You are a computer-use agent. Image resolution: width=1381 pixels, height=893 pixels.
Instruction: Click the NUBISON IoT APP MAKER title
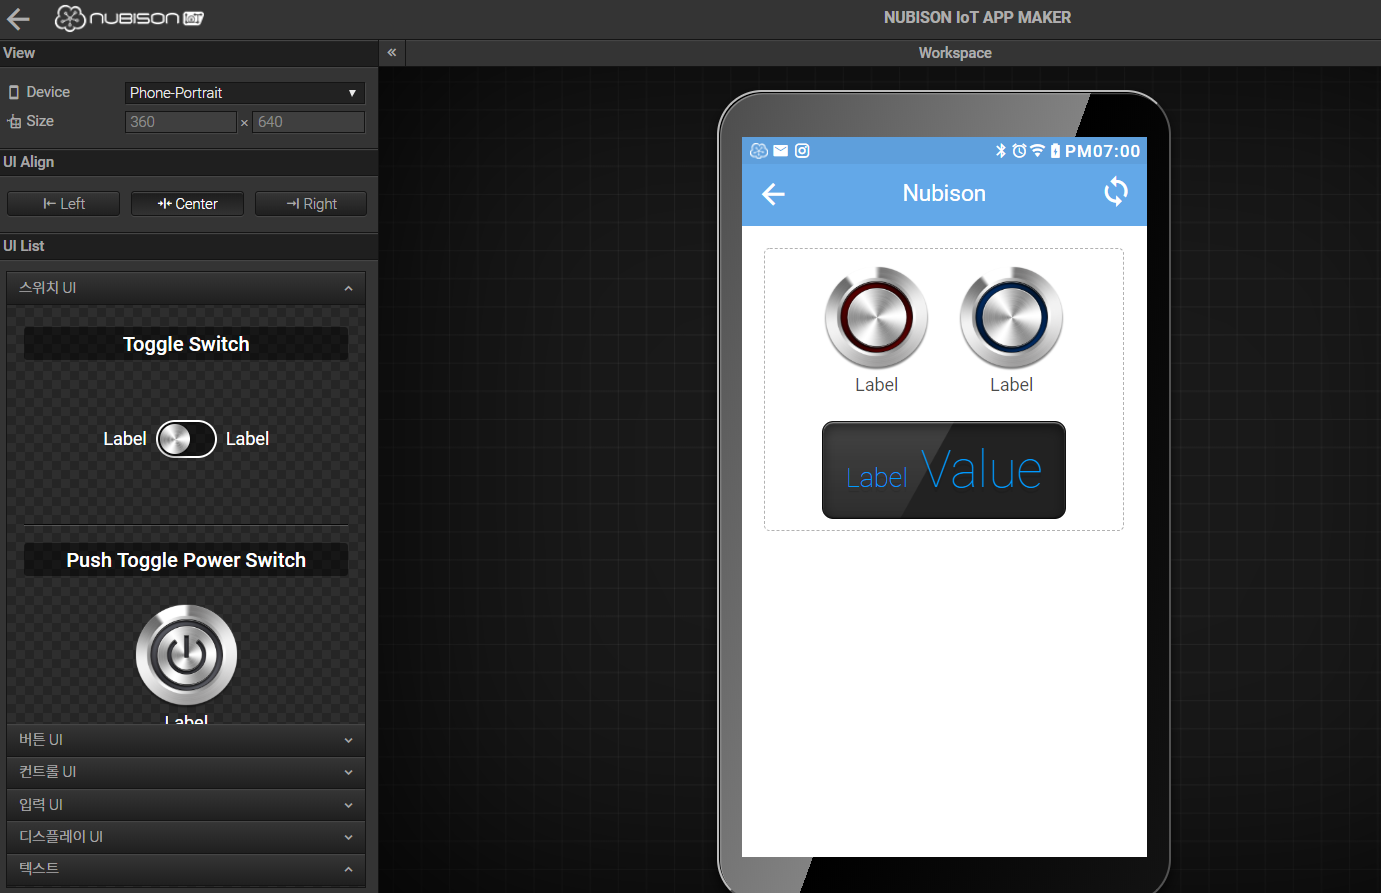pos(977,18)
